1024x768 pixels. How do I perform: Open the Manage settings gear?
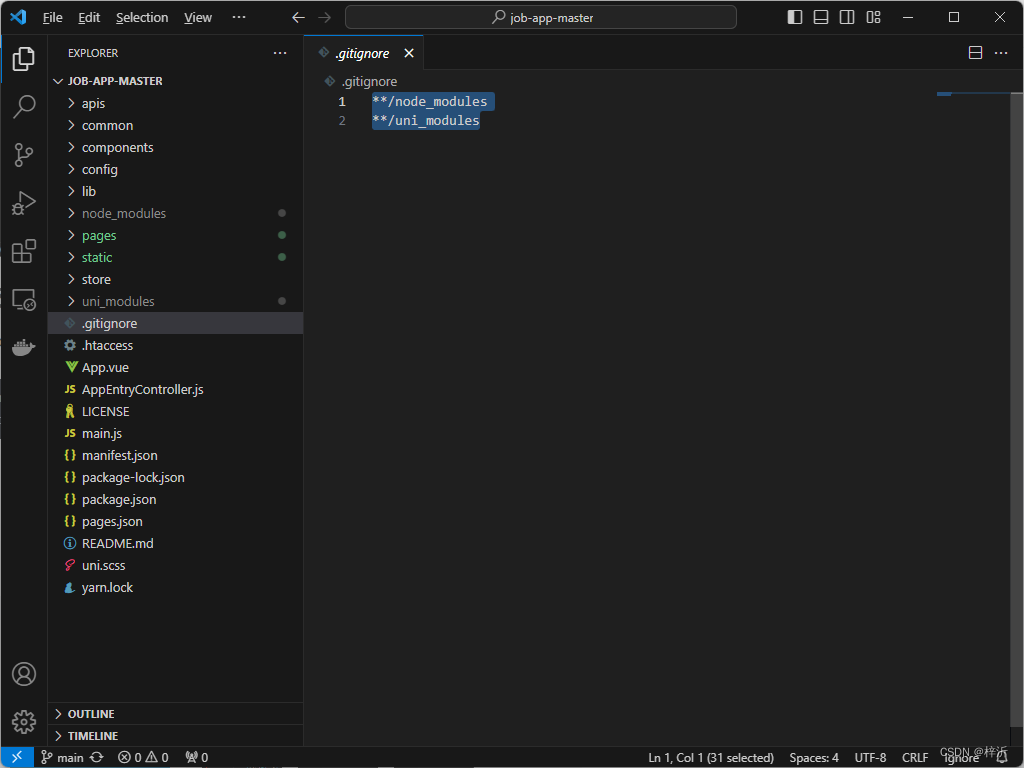tap(24, 721)
